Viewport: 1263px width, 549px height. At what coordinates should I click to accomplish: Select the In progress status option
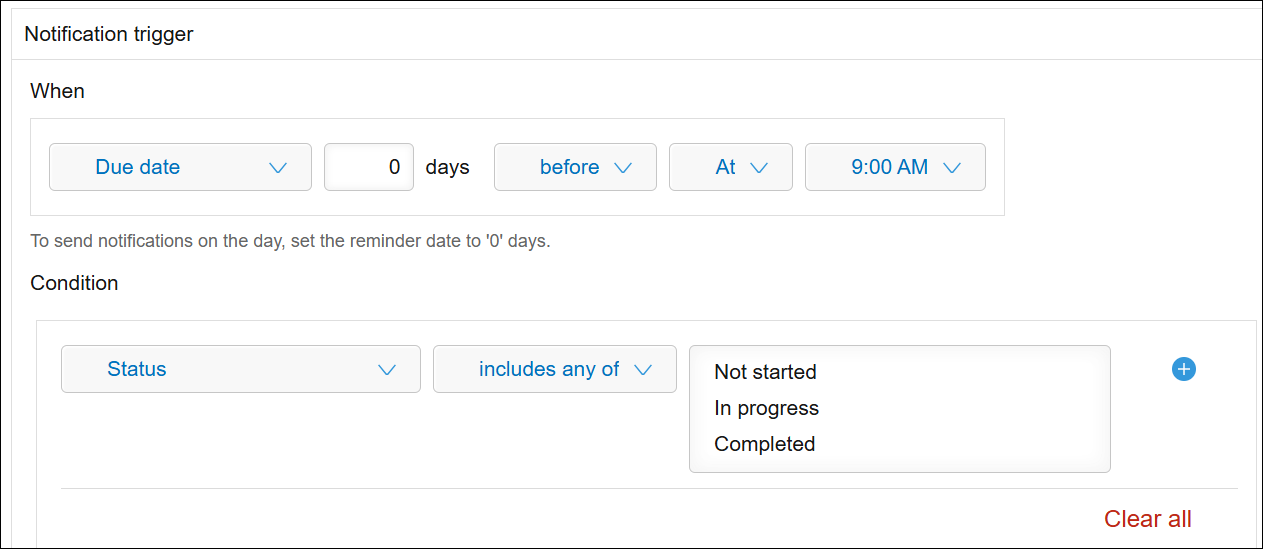[766, 408]
